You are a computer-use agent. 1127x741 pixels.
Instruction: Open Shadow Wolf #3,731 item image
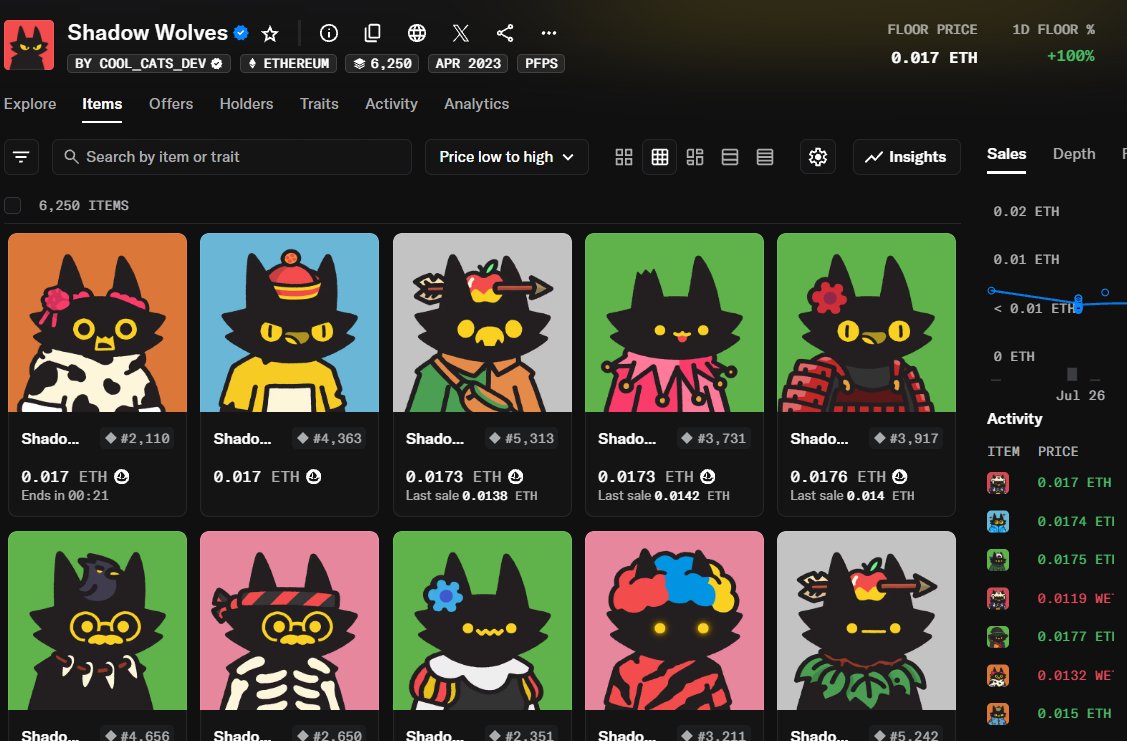point(674,322)
